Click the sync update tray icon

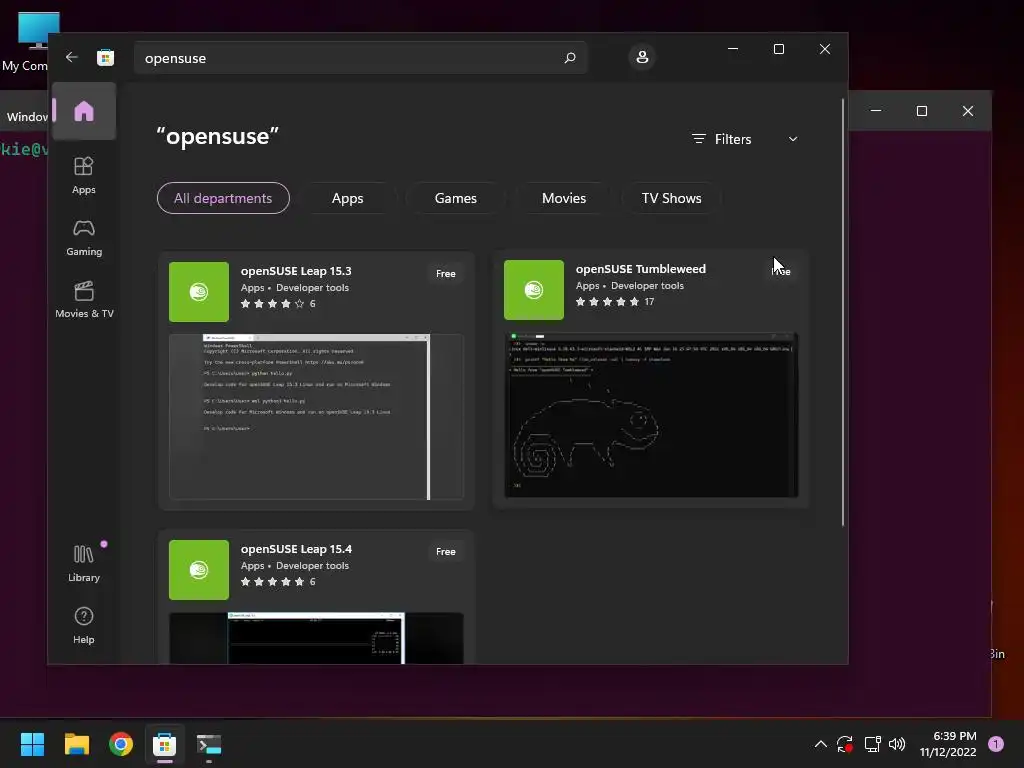845,744
